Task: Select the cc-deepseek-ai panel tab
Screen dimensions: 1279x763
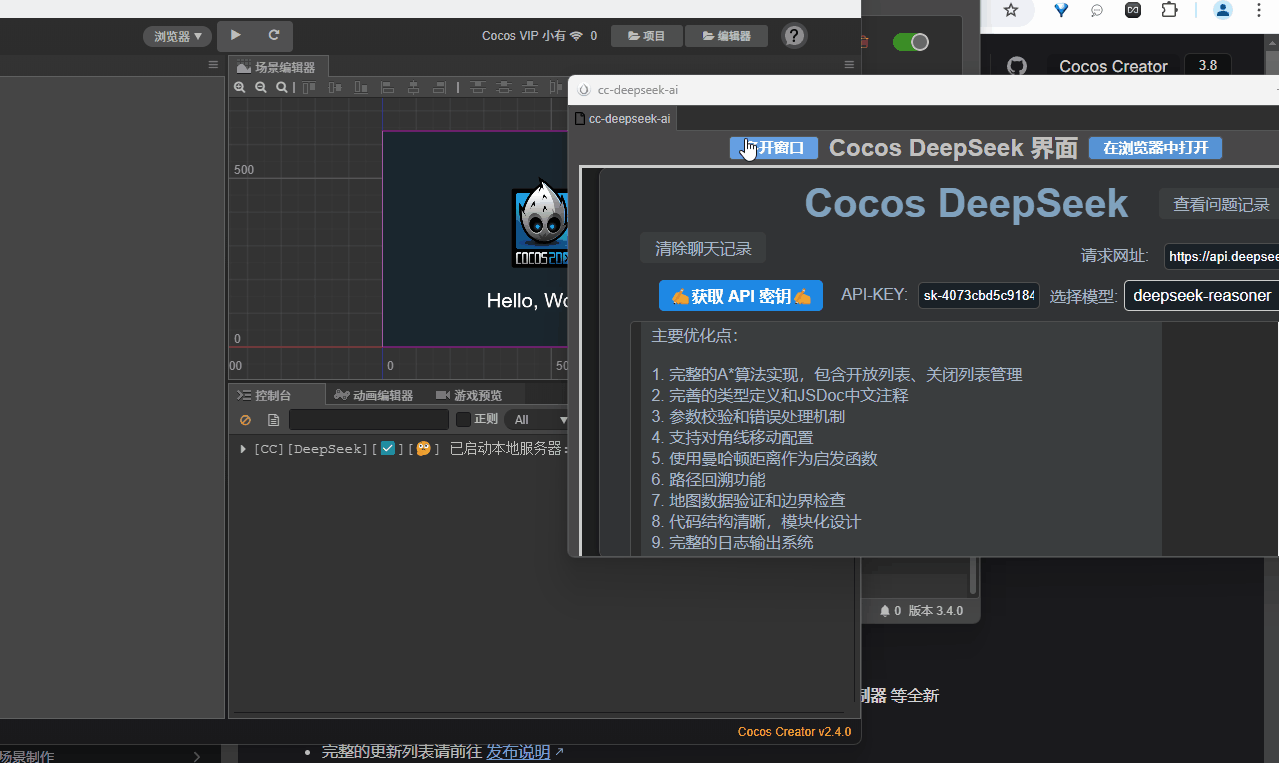Action: [x=623, y=119]
